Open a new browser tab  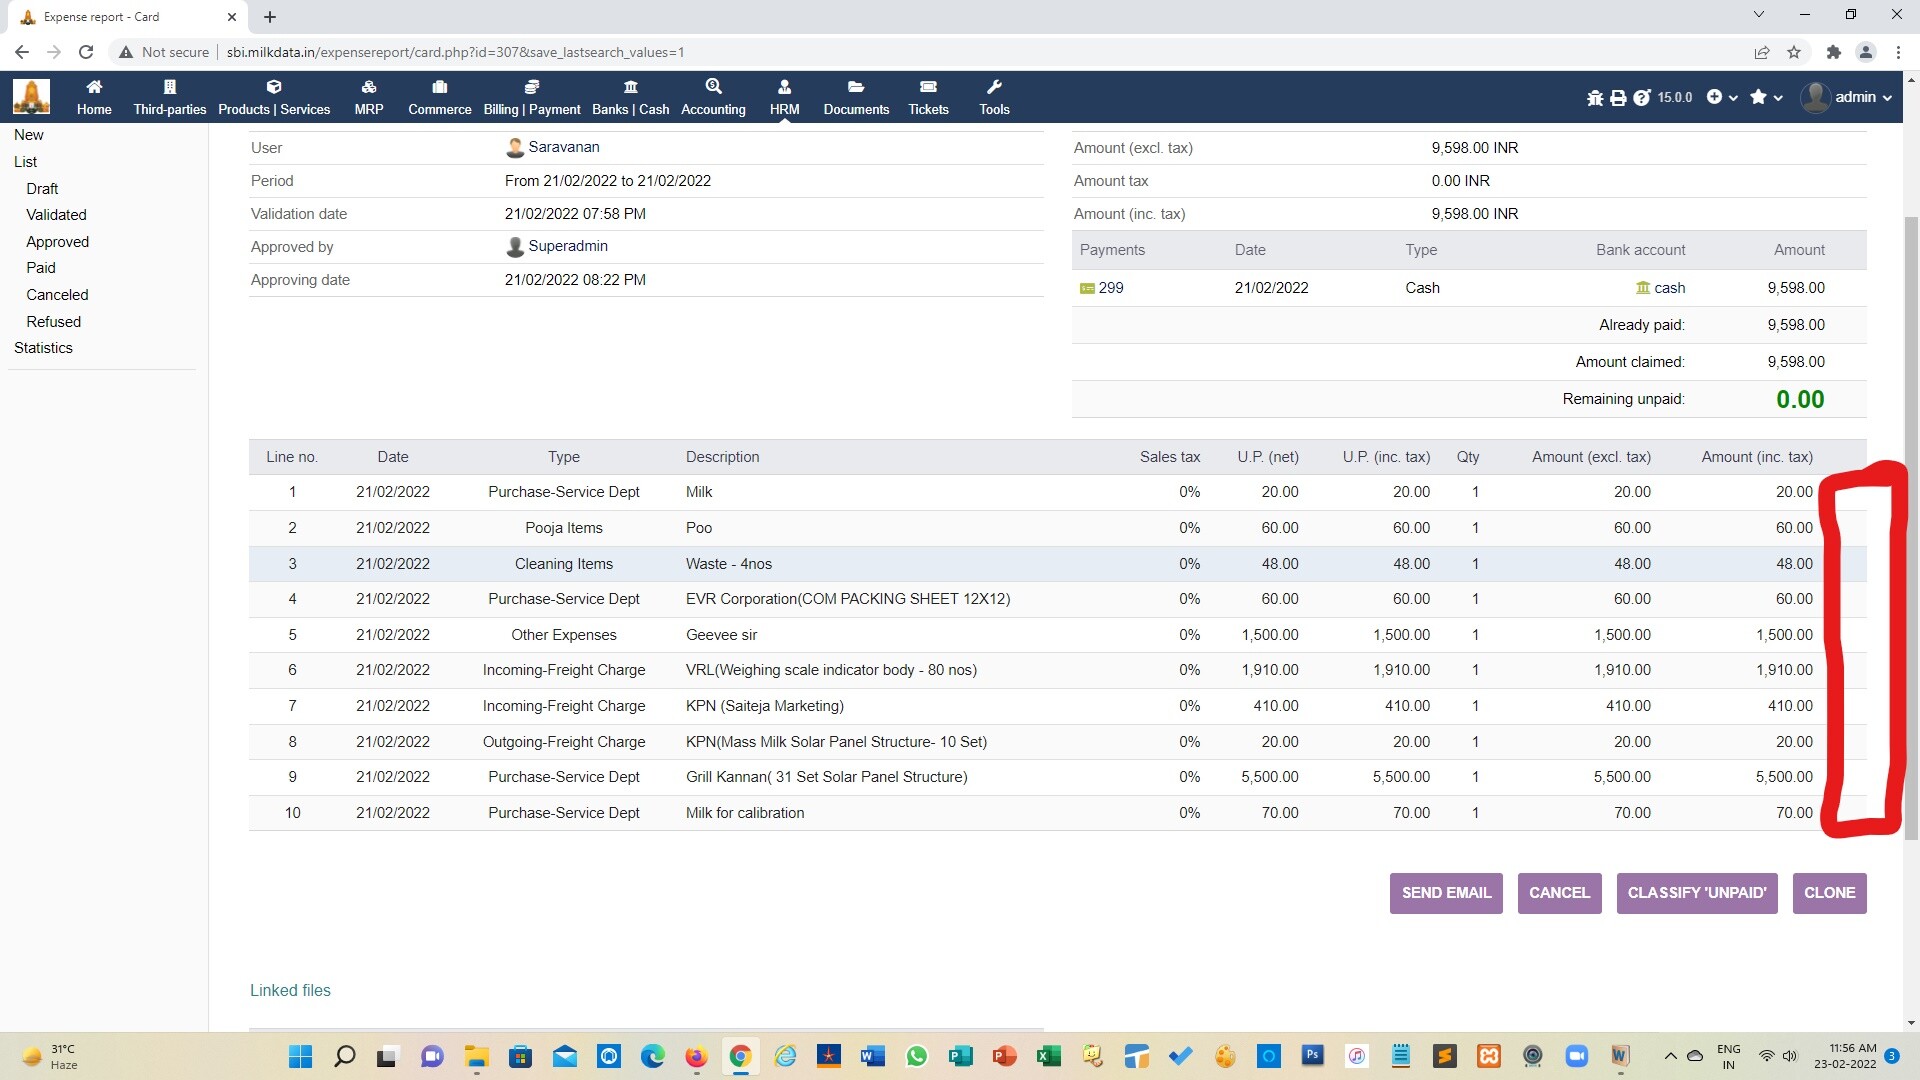(270, 16)
